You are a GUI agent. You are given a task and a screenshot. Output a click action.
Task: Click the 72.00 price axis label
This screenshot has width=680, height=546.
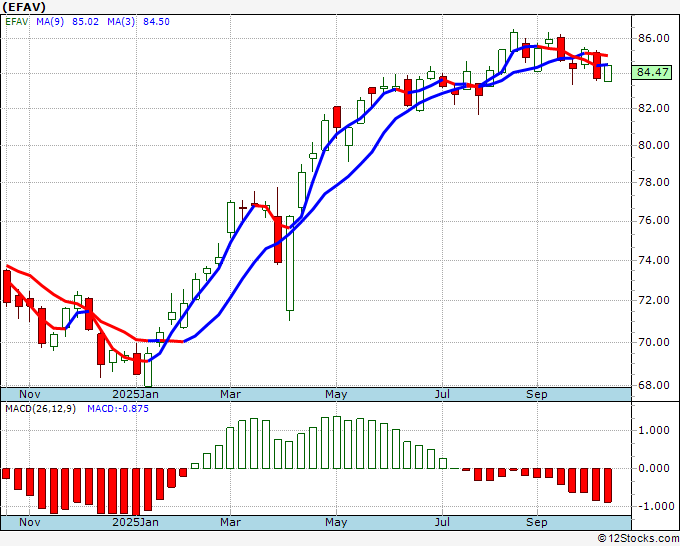[654, 300]
